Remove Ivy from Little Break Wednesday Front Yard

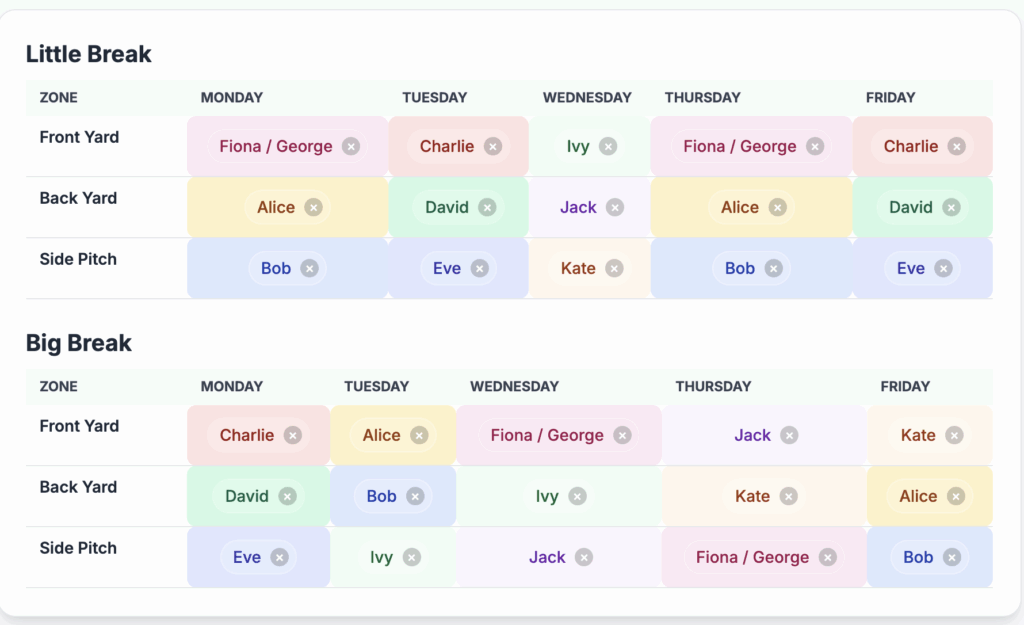point(608,146)
